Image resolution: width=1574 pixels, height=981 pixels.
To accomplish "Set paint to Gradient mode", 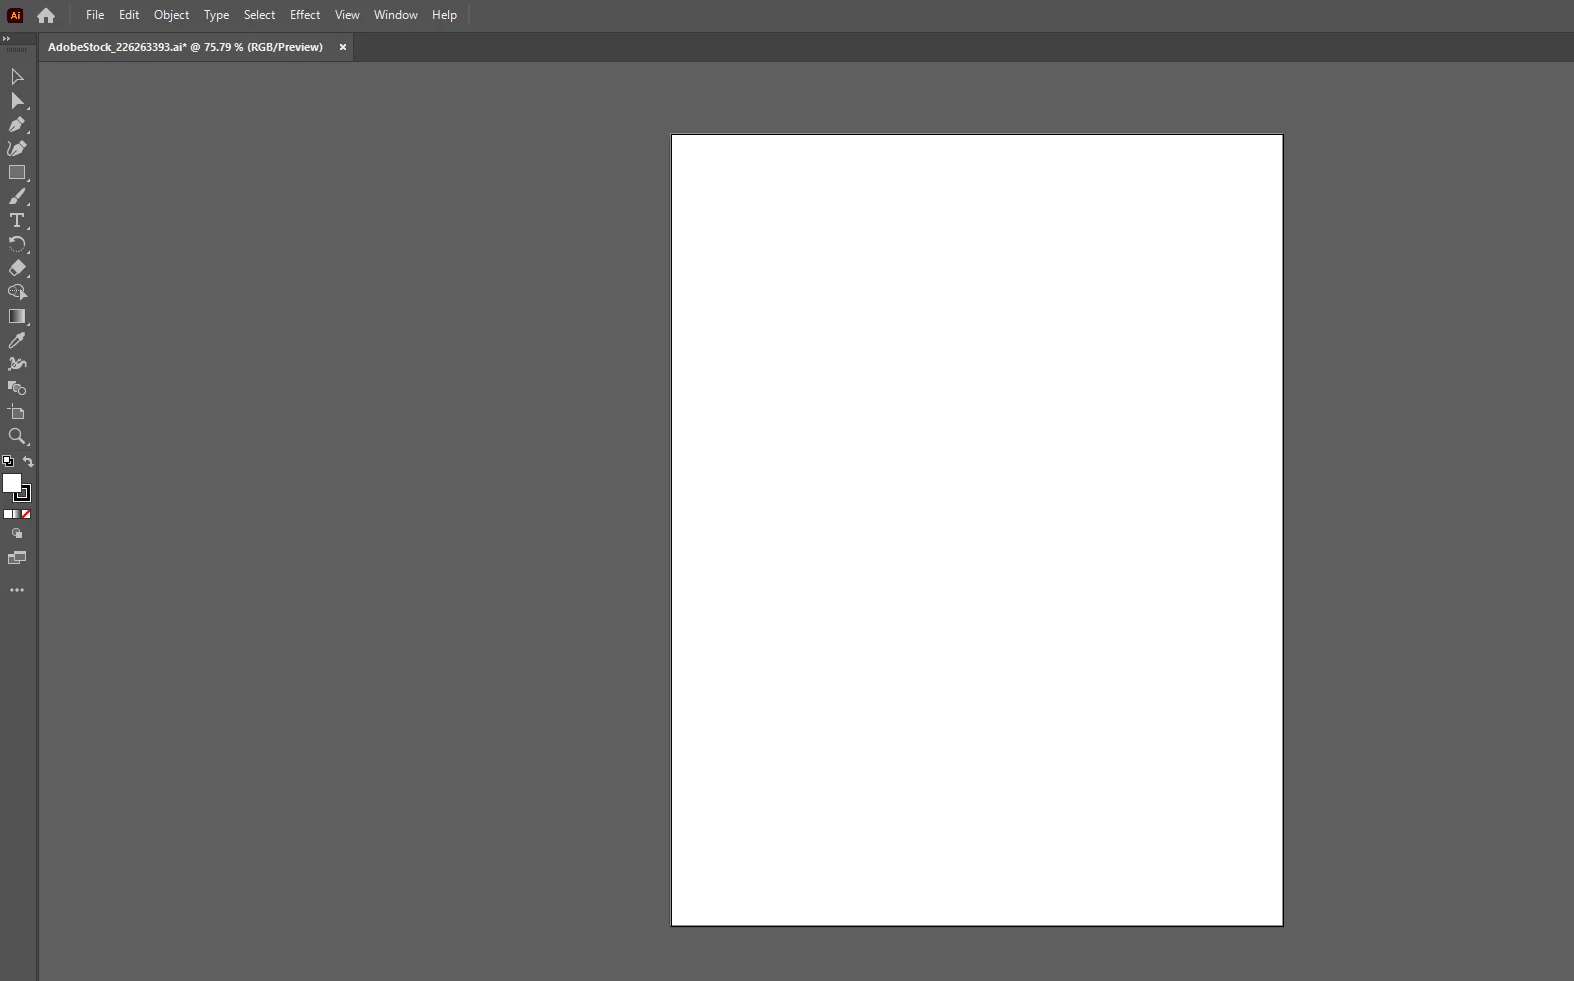I will (17, 514).
